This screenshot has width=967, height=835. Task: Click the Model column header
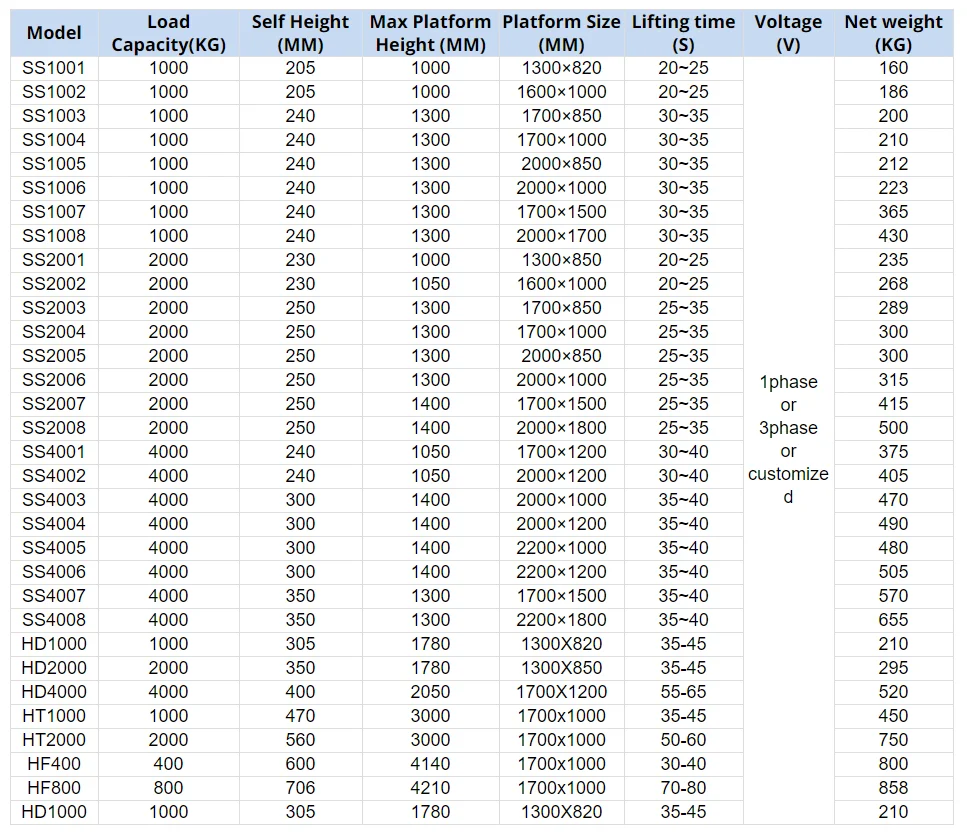tap(54, 33)
